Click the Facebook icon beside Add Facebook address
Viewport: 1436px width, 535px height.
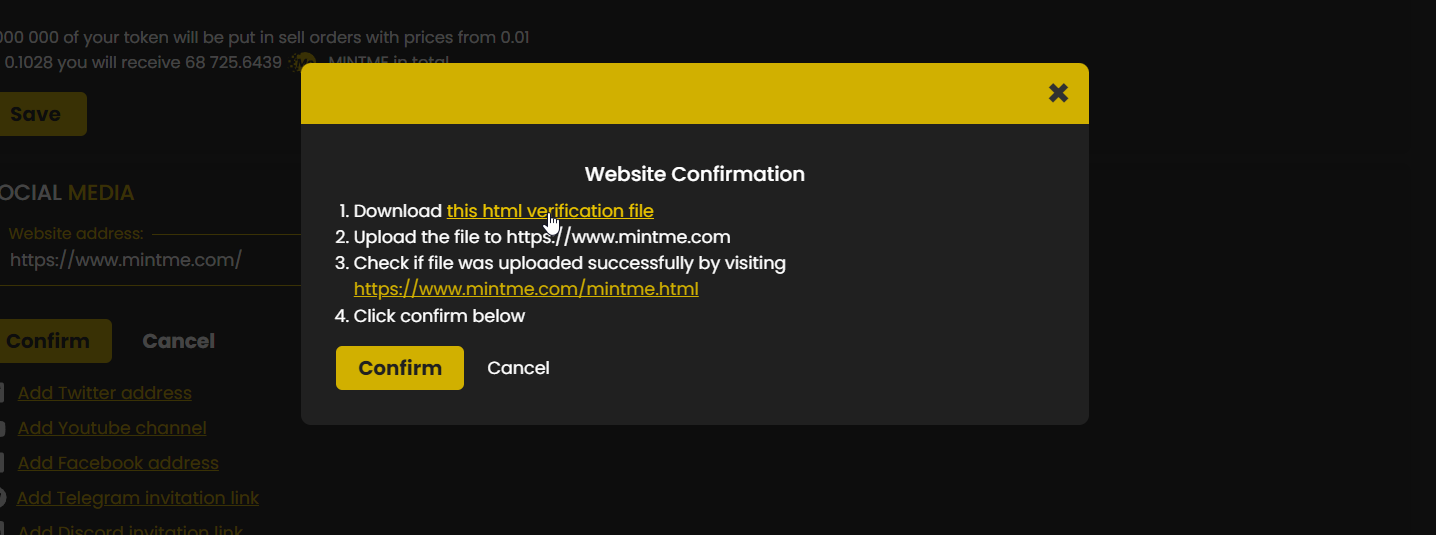pos(2,463)
